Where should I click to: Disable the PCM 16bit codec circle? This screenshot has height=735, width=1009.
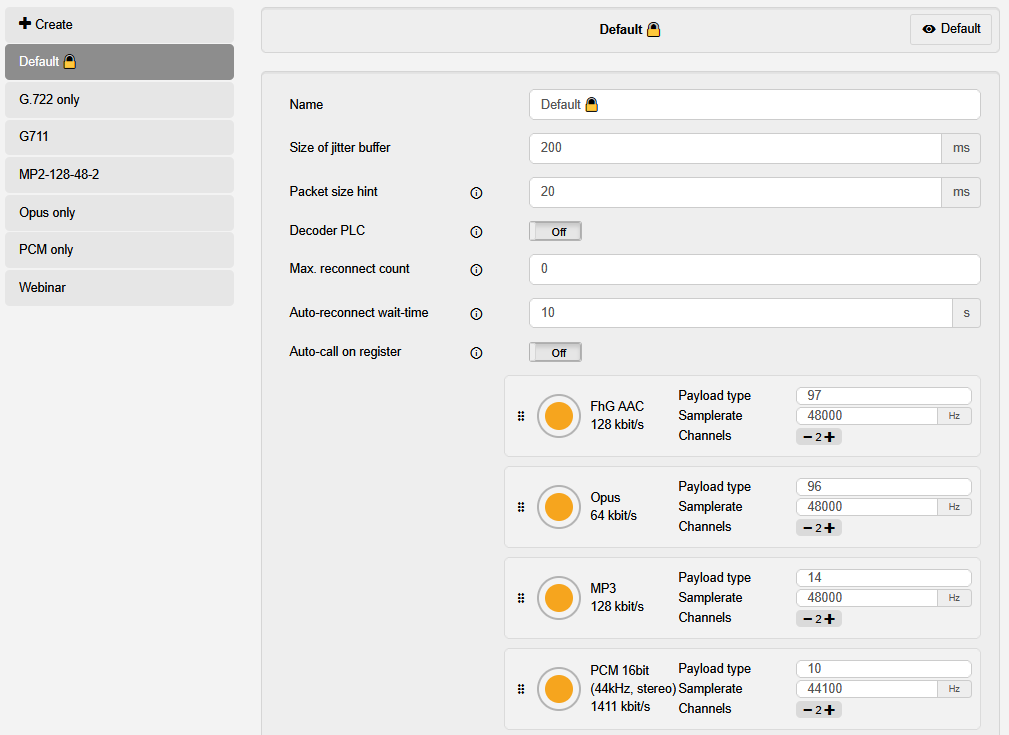(558, 689)
